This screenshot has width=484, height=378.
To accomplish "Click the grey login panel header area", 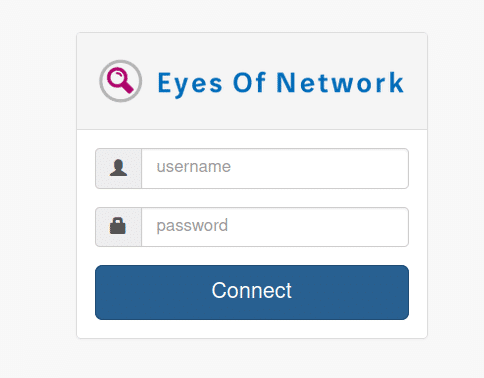I will (252, 81).
